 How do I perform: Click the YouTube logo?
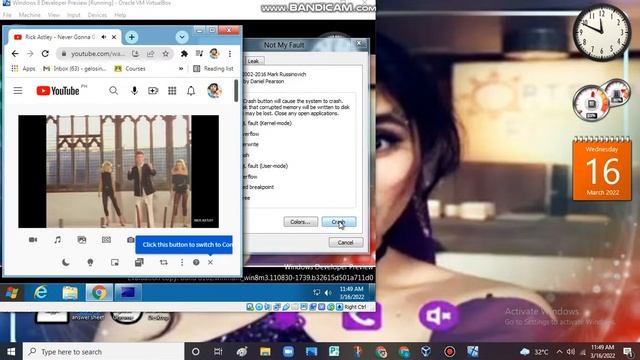coord(58,91)
